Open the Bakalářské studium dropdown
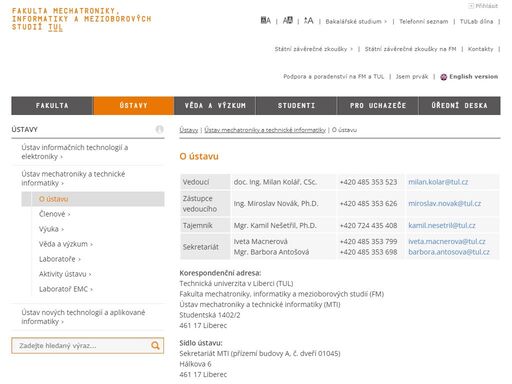The image size is (512, 384). pyautogui.click(x=356, y=21)
